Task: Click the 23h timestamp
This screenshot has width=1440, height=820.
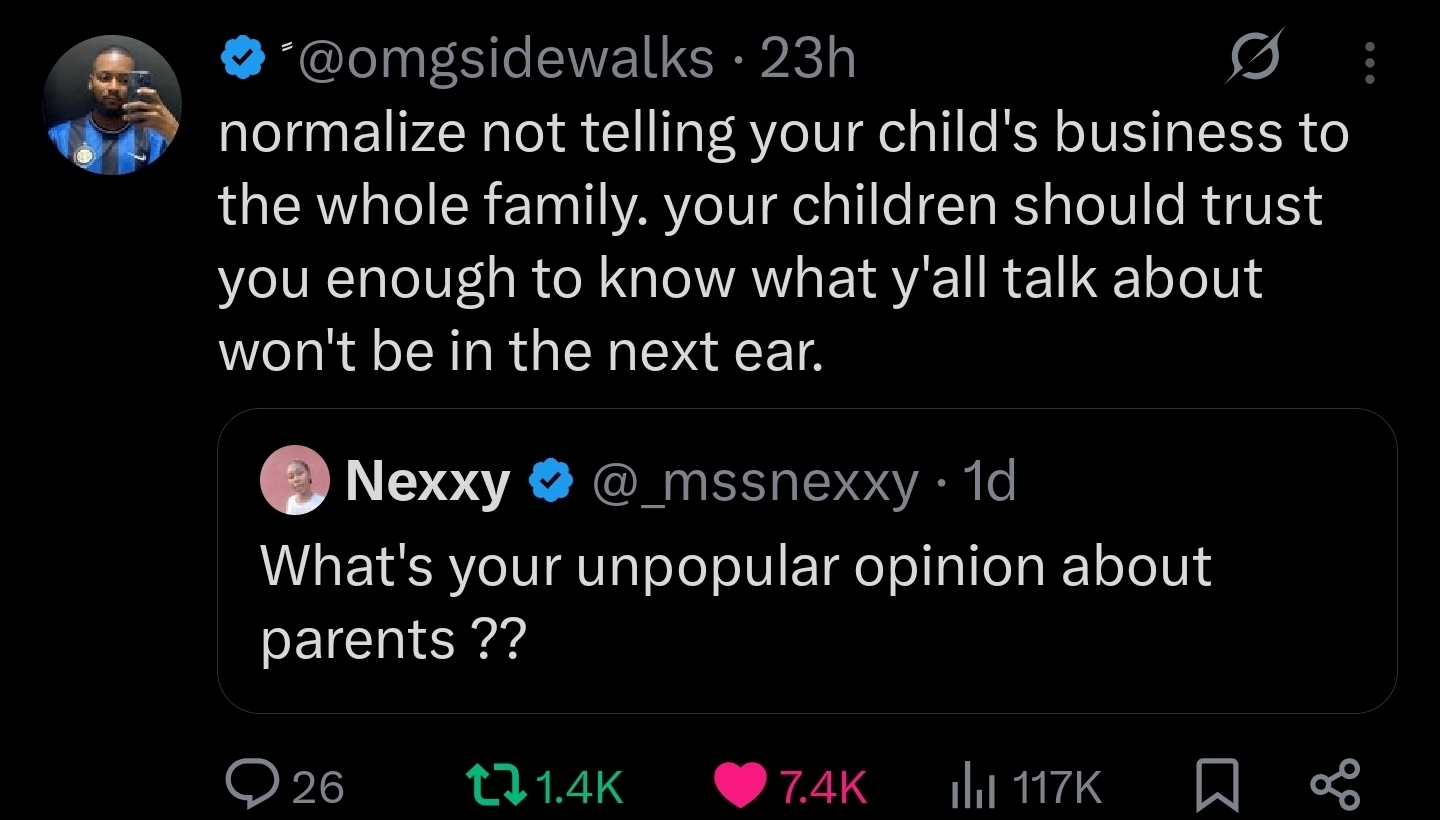Action: pos(808,61)
